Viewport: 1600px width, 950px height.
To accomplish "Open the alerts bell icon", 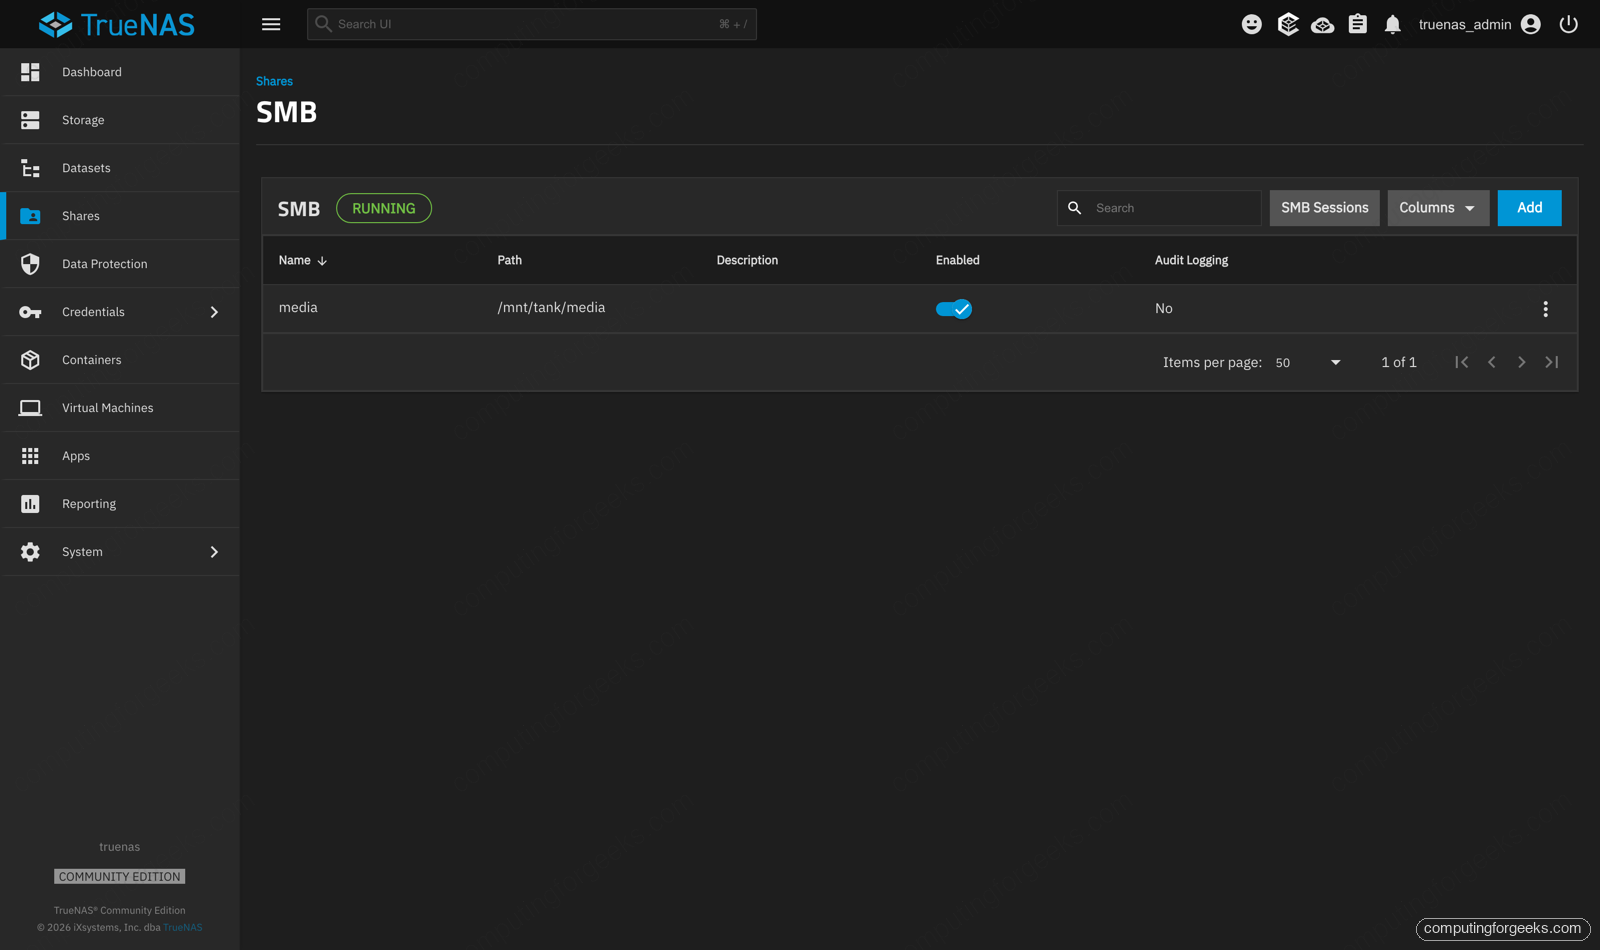I will (1392, 24).
